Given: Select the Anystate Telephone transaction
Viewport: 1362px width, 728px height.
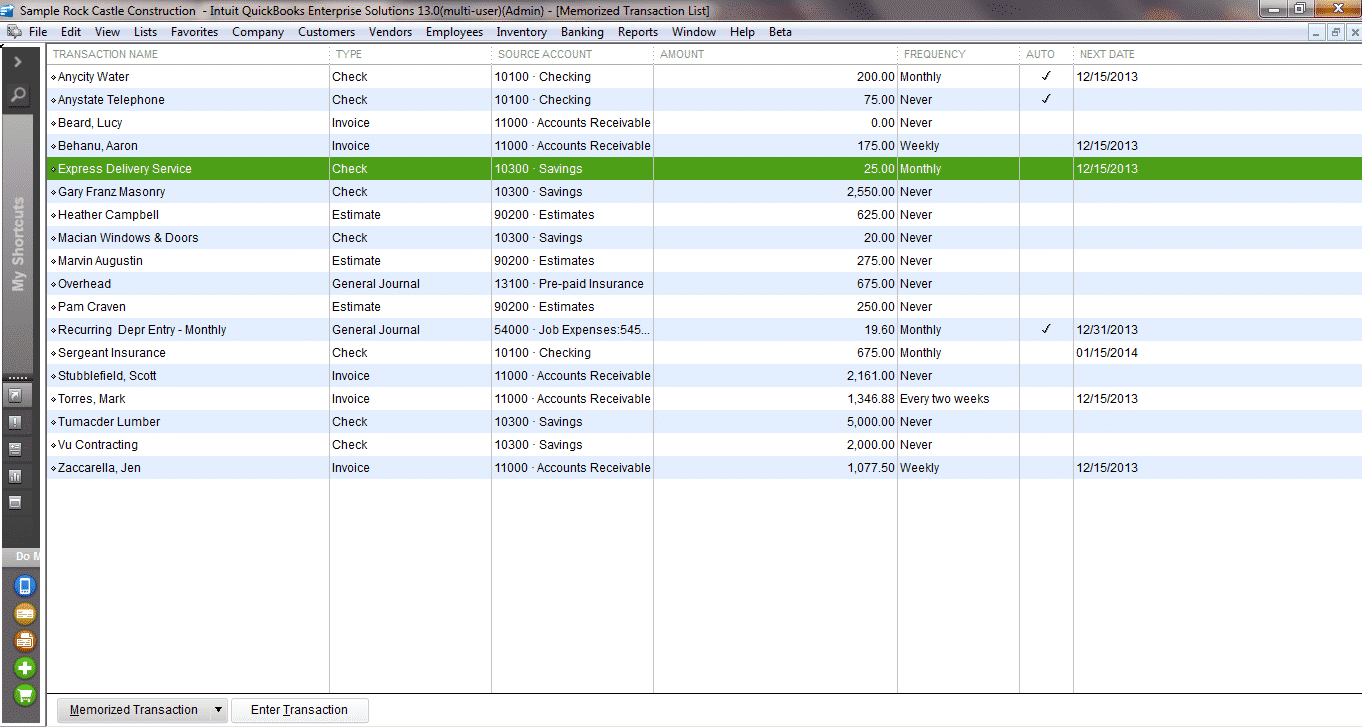Looking at the screenshot, I should pos(704,100).
